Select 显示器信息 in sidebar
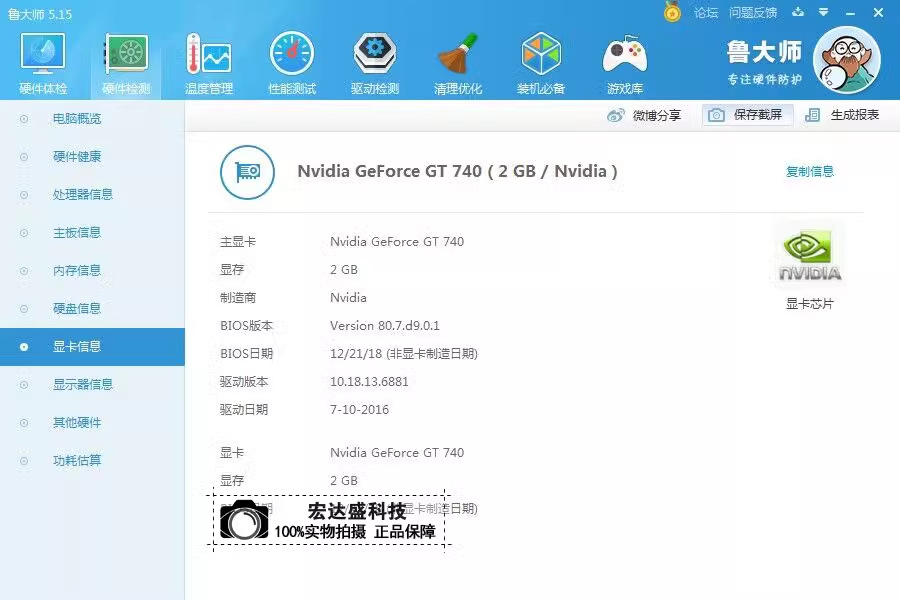This screenshot has height=600, width=900. tap(92, 385)
